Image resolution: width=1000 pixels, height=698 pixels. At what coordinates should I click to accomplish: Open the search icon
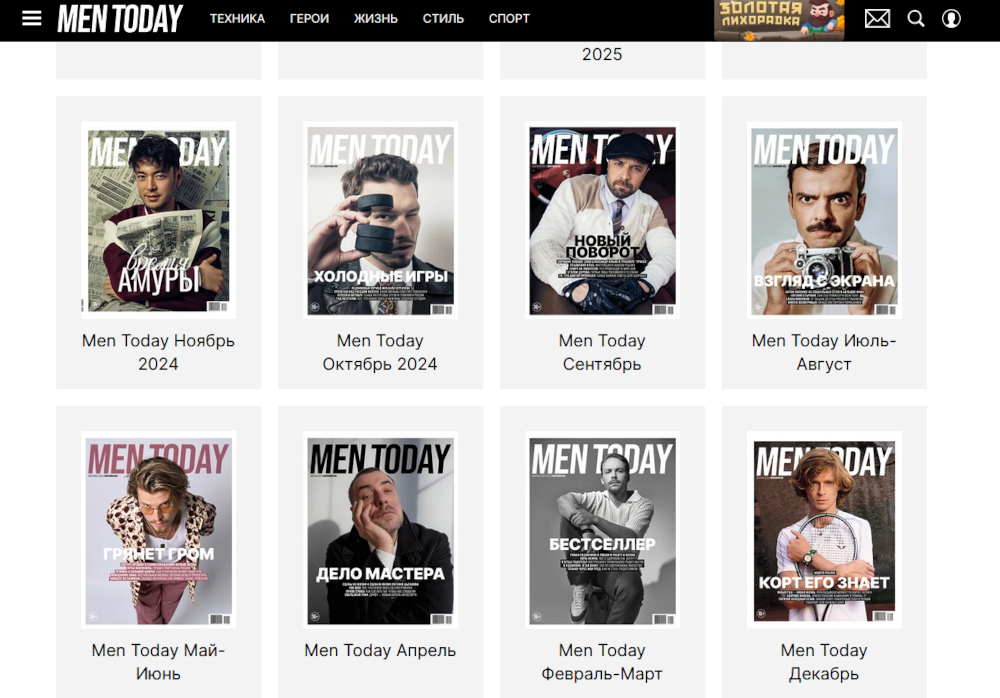(x=916, y=19)
